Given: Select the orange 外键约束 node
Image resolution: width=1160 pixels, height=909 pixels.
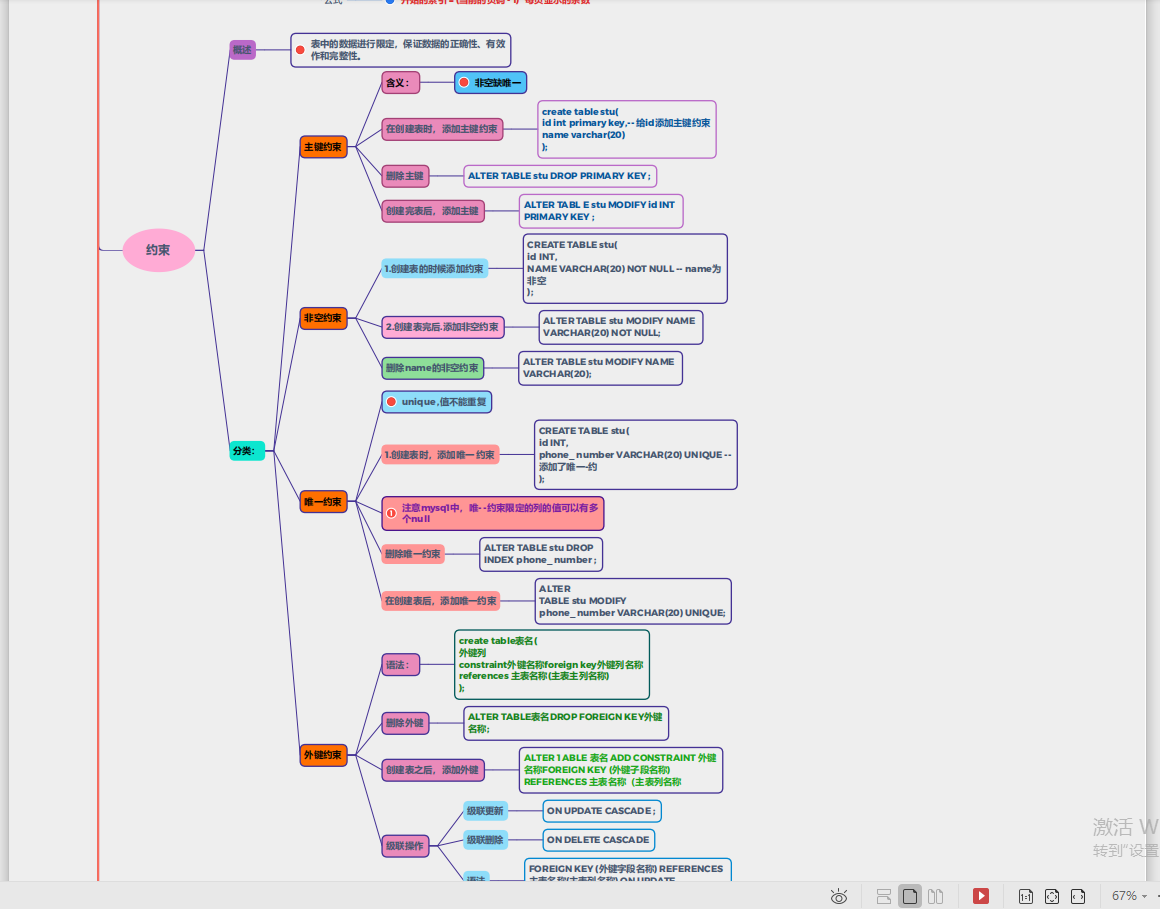Looking at the screenshot, I should point(323,755).
